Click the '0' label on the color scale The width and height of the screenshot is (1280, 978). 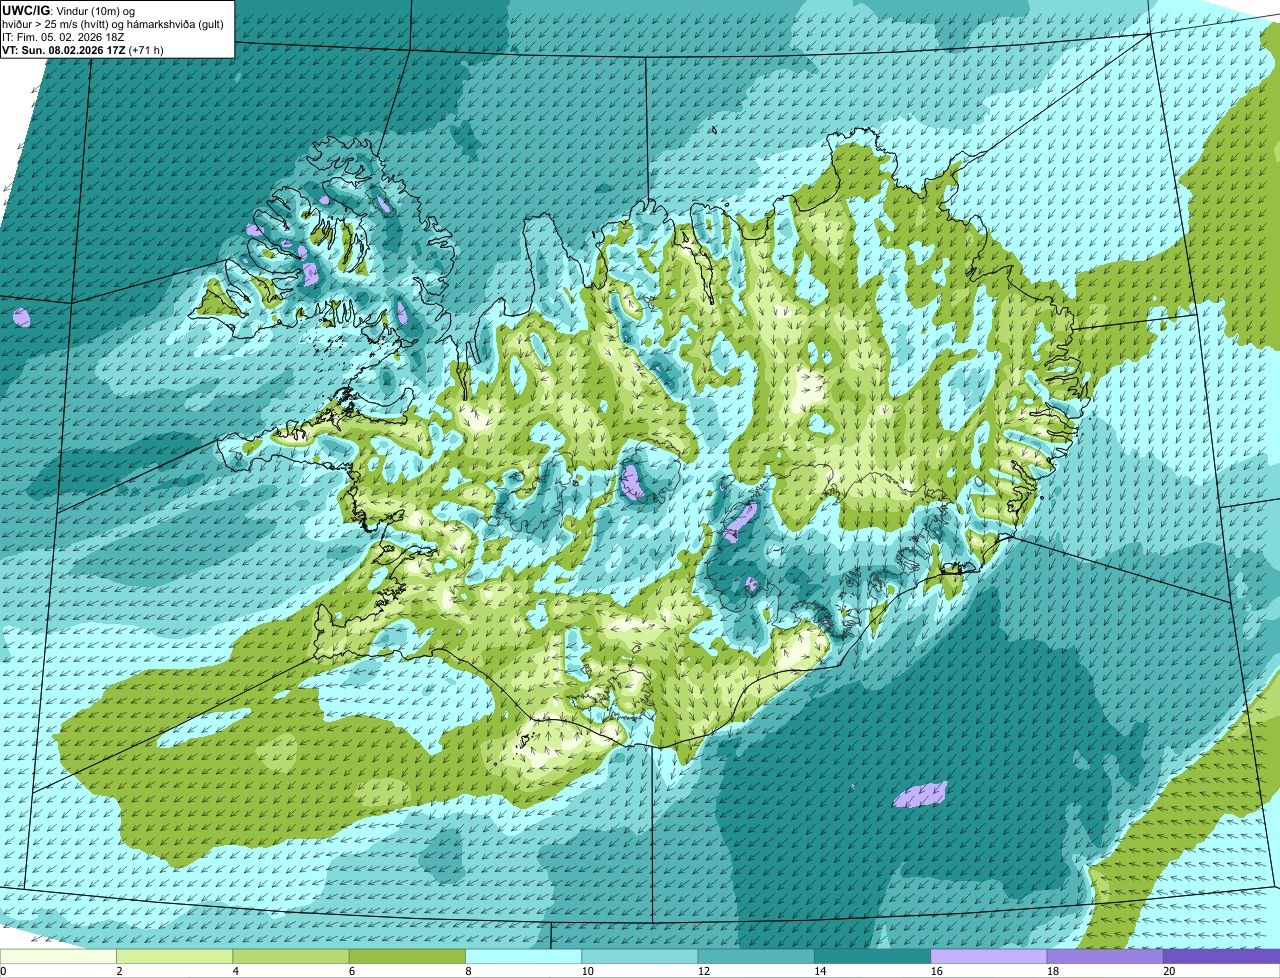coord(3,971)
